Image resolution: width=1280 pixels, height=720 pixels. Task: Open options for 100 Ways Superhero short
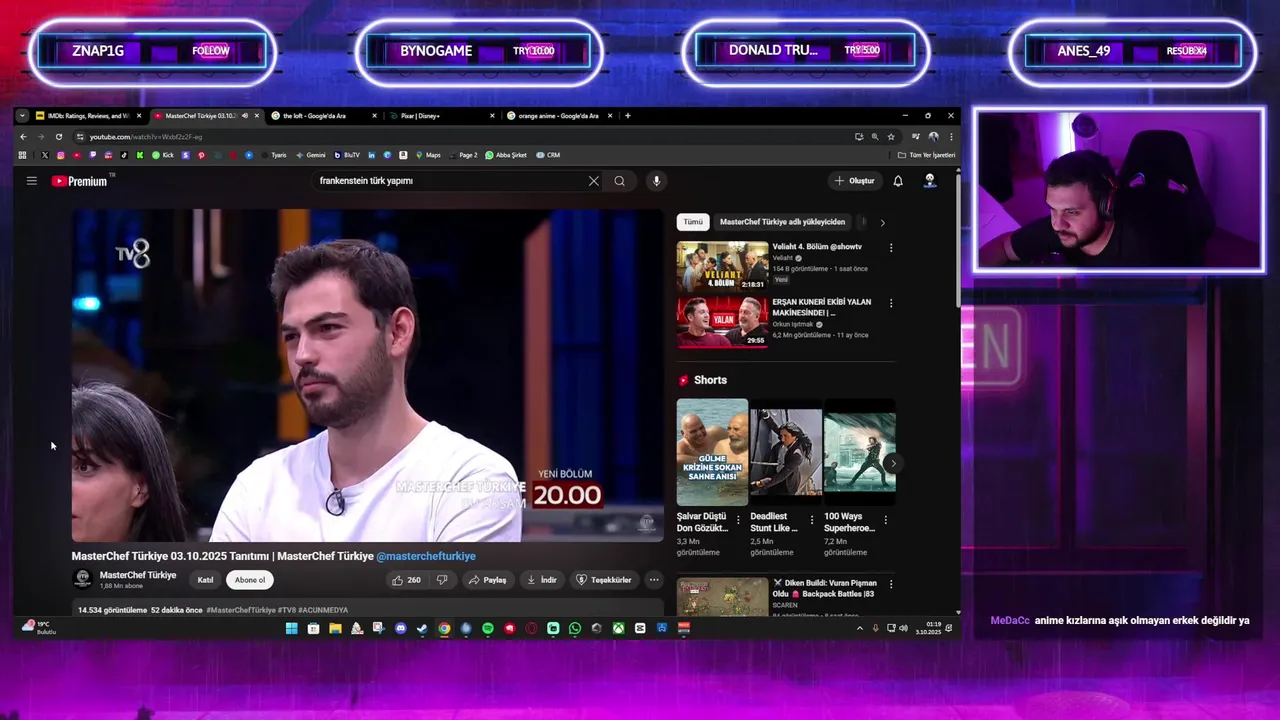[885, 520]
